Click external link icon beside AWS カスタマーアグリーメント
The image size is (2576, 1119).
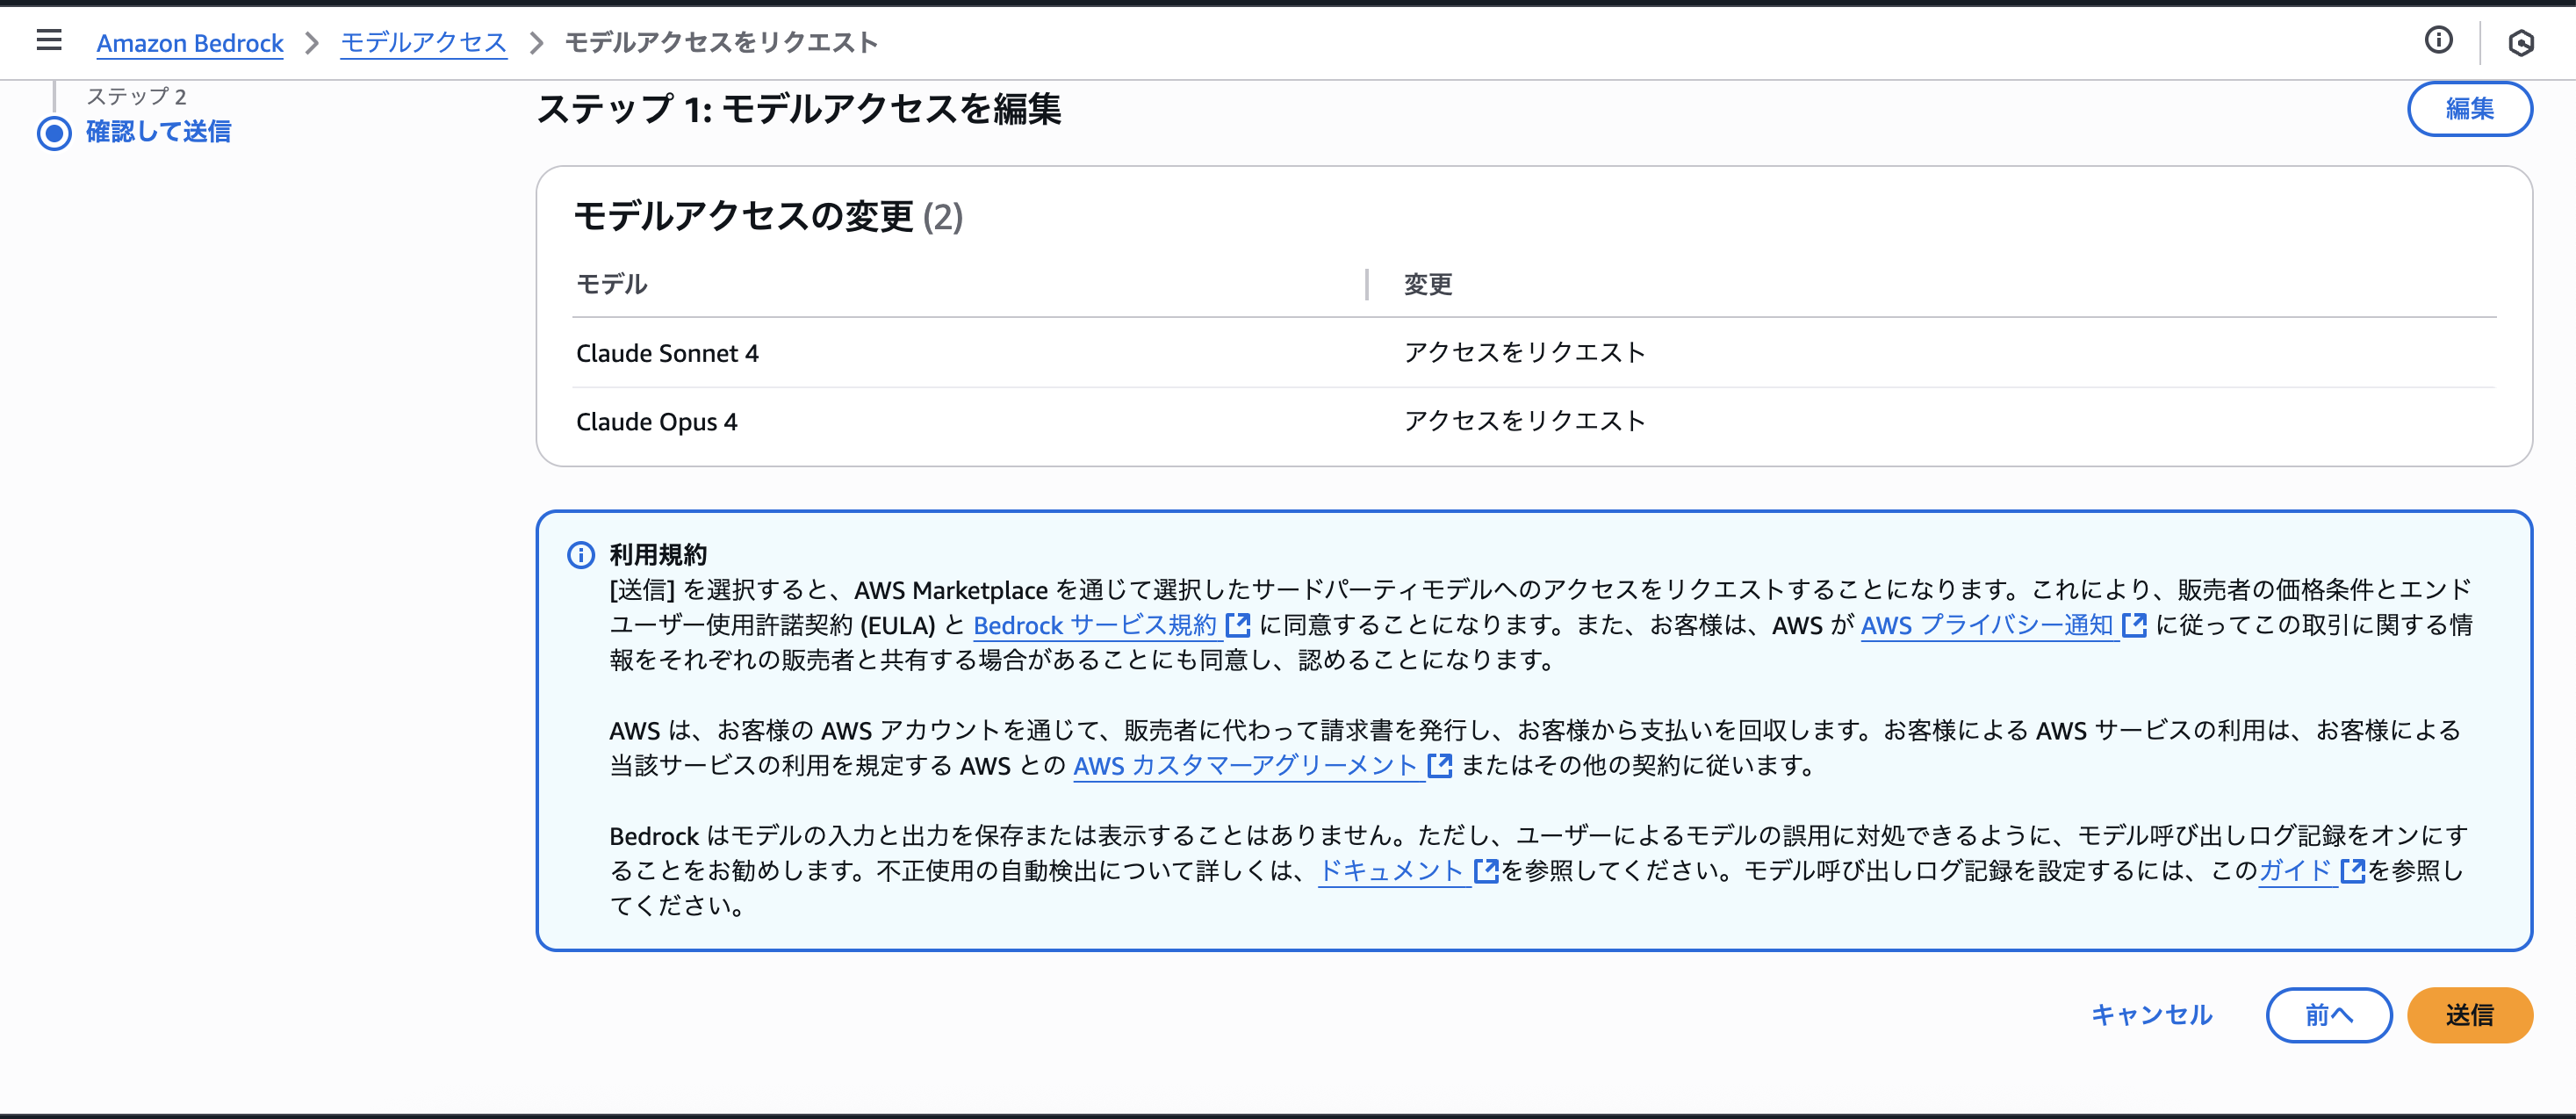click(x=1439, y=765)
